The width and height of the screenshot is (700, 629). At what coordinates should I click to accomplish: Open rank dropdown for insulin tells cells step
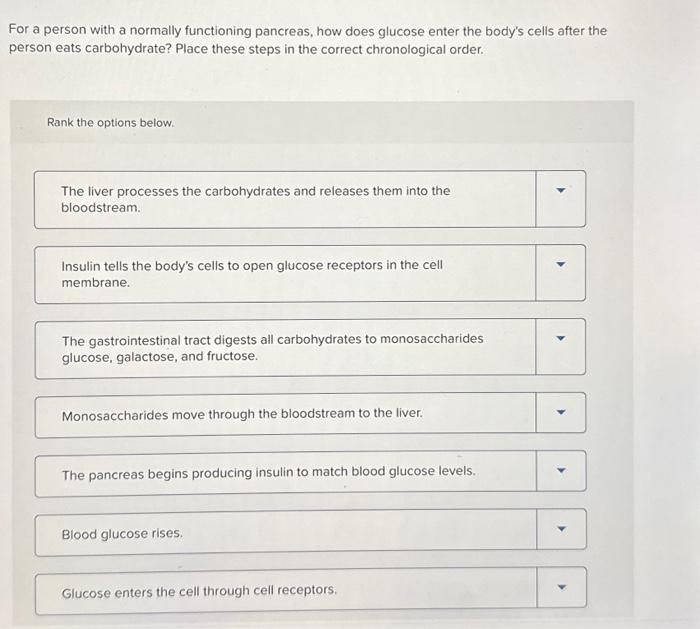(561, 273)
